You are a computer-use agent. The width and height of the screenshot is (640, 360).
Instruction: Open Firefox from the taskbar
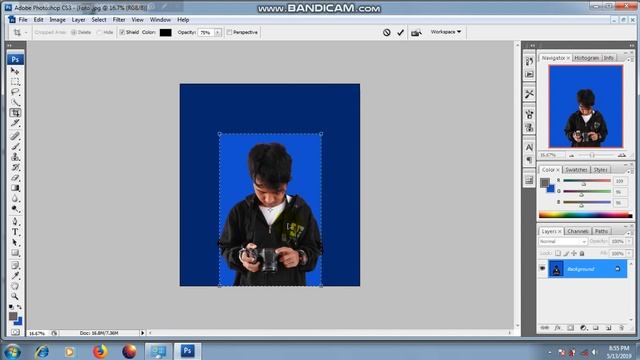coord(100,351)
